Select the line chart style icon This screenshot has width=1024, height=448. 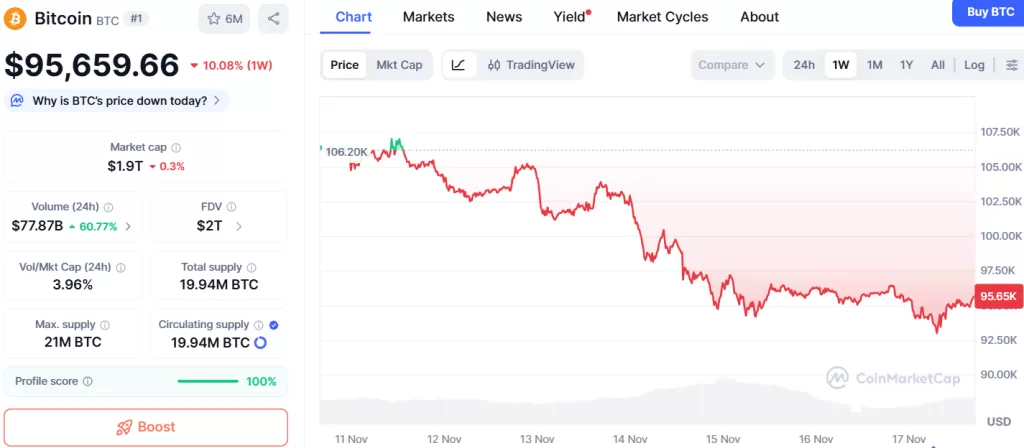(458, 65)
